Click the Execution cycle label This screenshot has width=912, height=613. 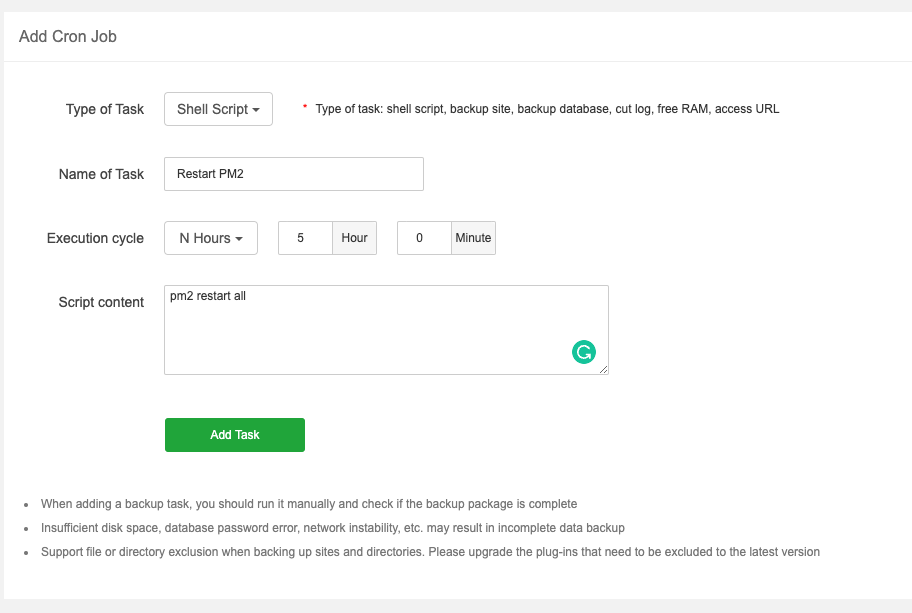coord(96,238)
